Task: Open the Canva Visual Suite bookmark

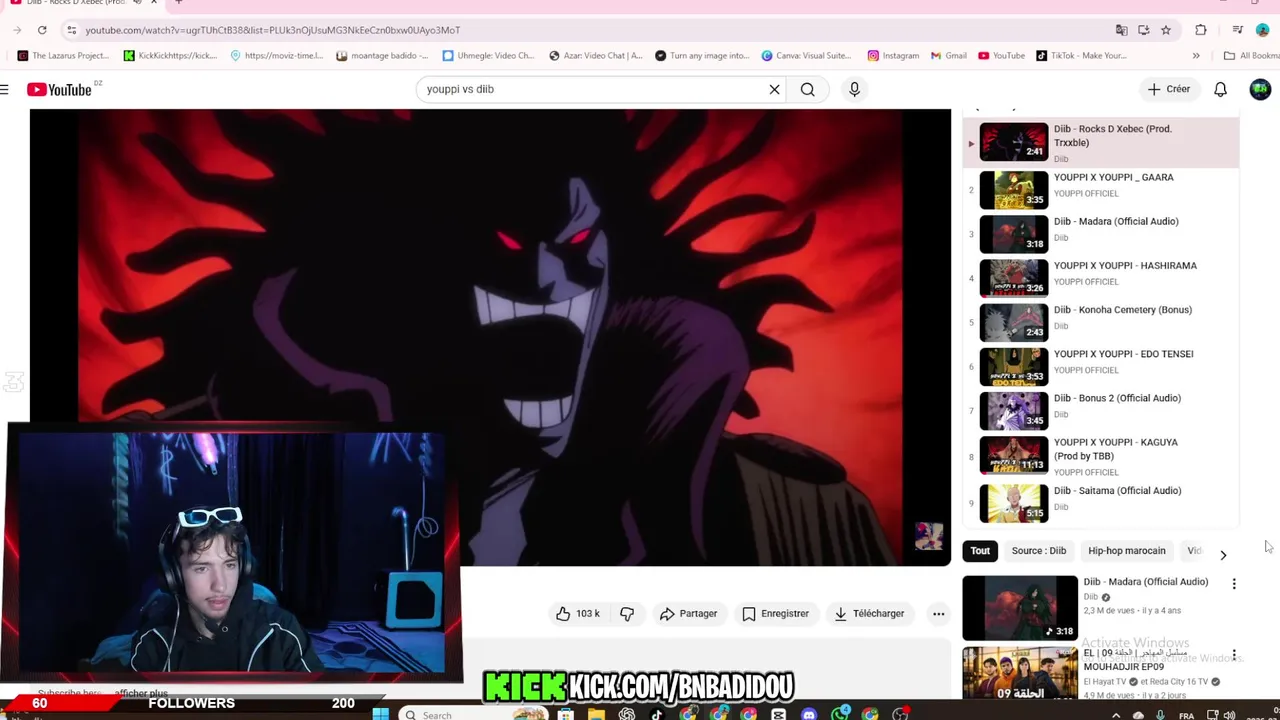Action: tap(807, 55)
